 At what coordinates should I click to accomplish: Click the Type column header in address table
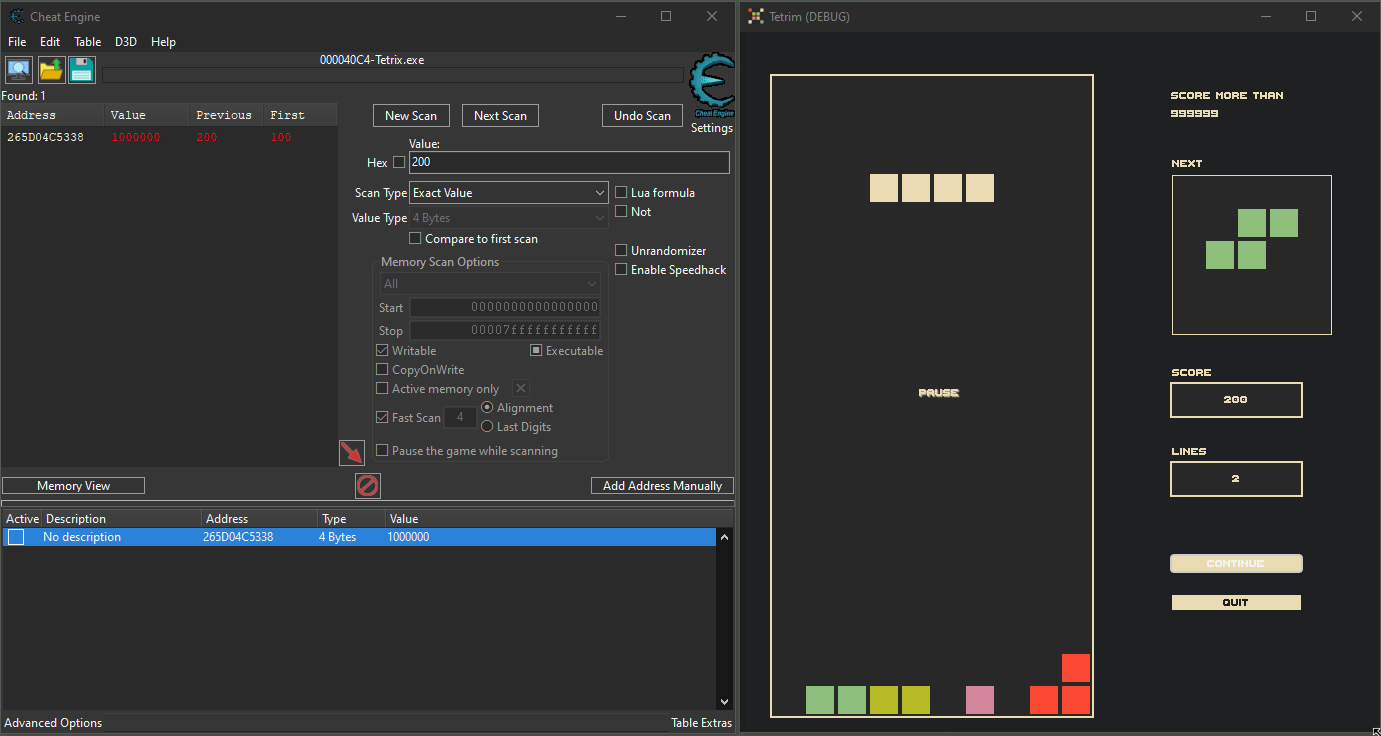pyautogui.click(x=351, y=519)
